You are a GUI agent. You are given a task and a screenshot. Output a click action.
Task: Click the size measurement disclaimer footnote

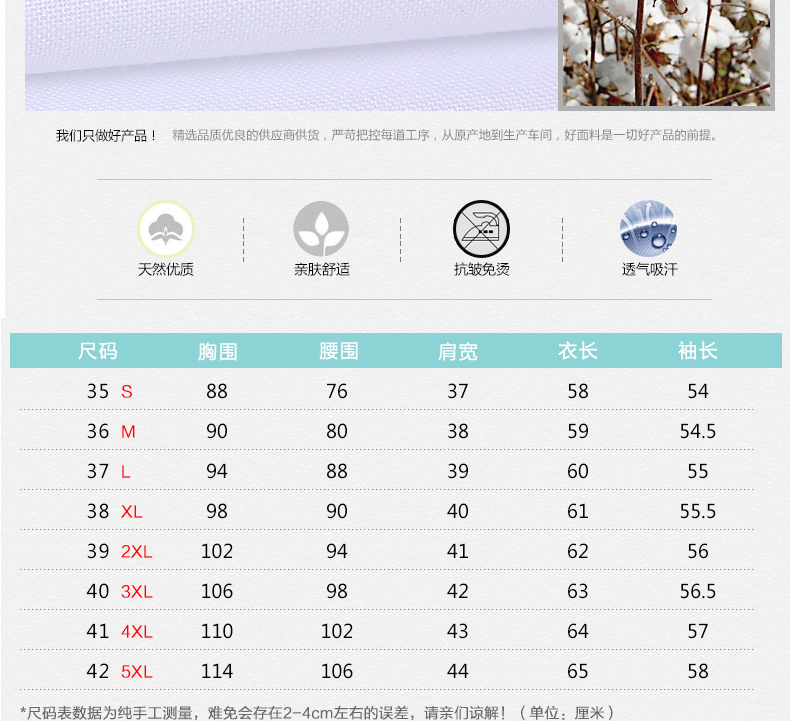[x=317, y=713]
